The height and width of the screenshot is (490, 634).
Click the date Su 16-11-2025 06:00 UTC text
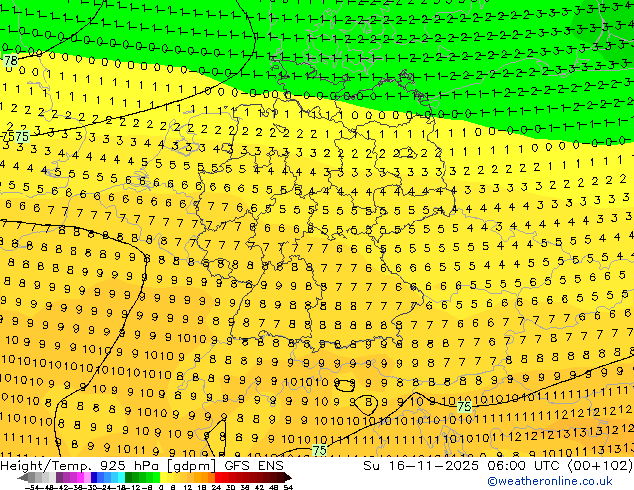(463, 465)
